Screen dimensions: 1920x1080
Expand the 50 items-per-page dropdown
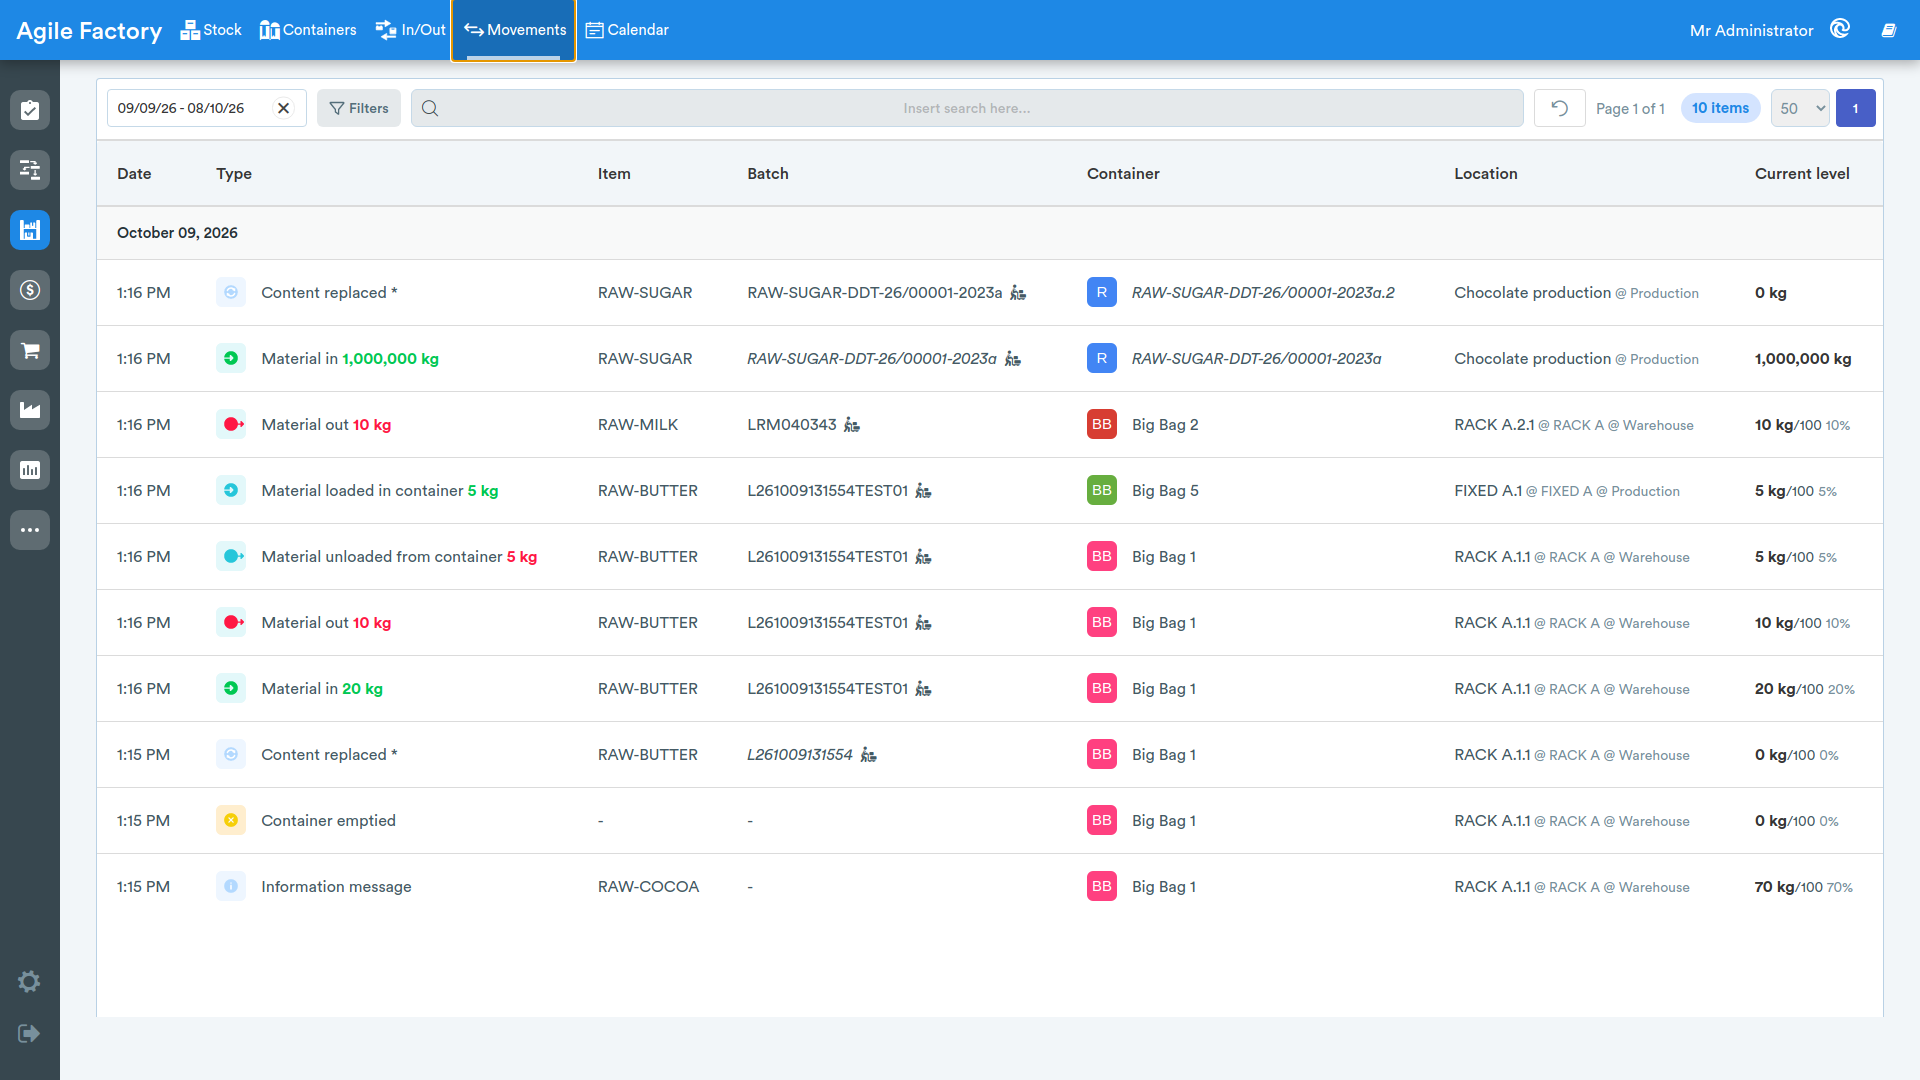tap(1800, 108)
